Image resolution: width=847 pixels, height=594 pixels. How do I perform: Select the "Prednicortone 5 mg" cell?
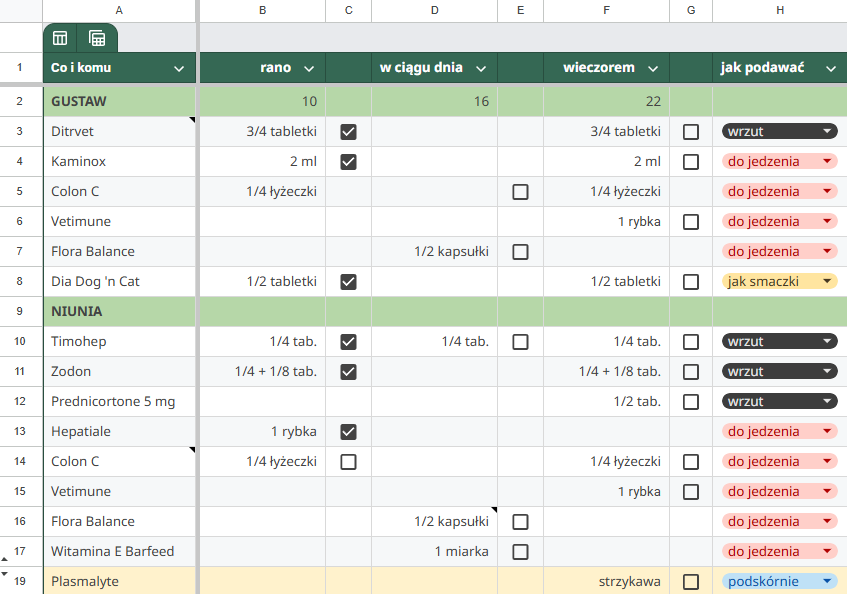coord(119,401)
